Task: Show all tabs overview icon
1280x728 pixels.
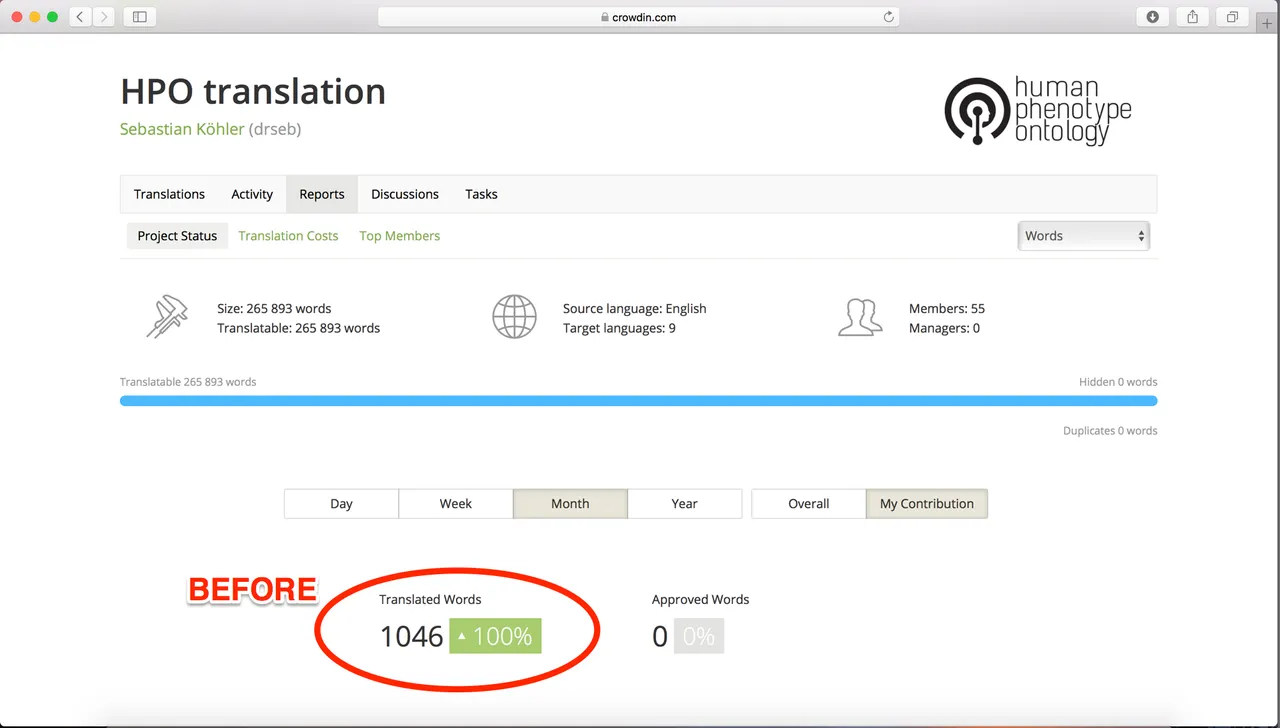Action: [1232, 17]
